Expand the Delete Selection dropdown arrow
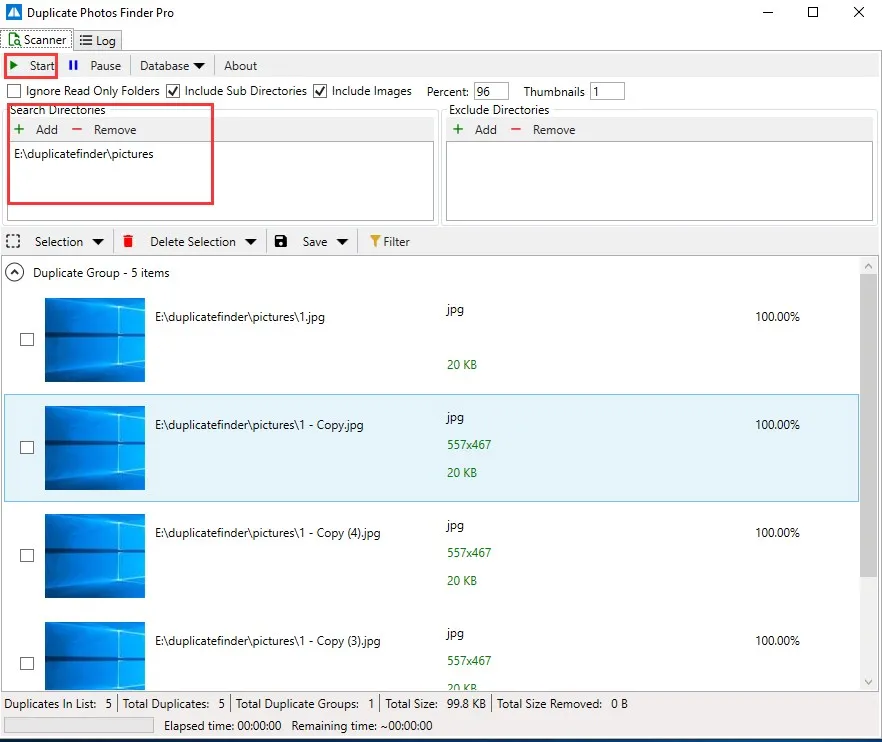Screen dimensions: 882x742 (250, 242)
